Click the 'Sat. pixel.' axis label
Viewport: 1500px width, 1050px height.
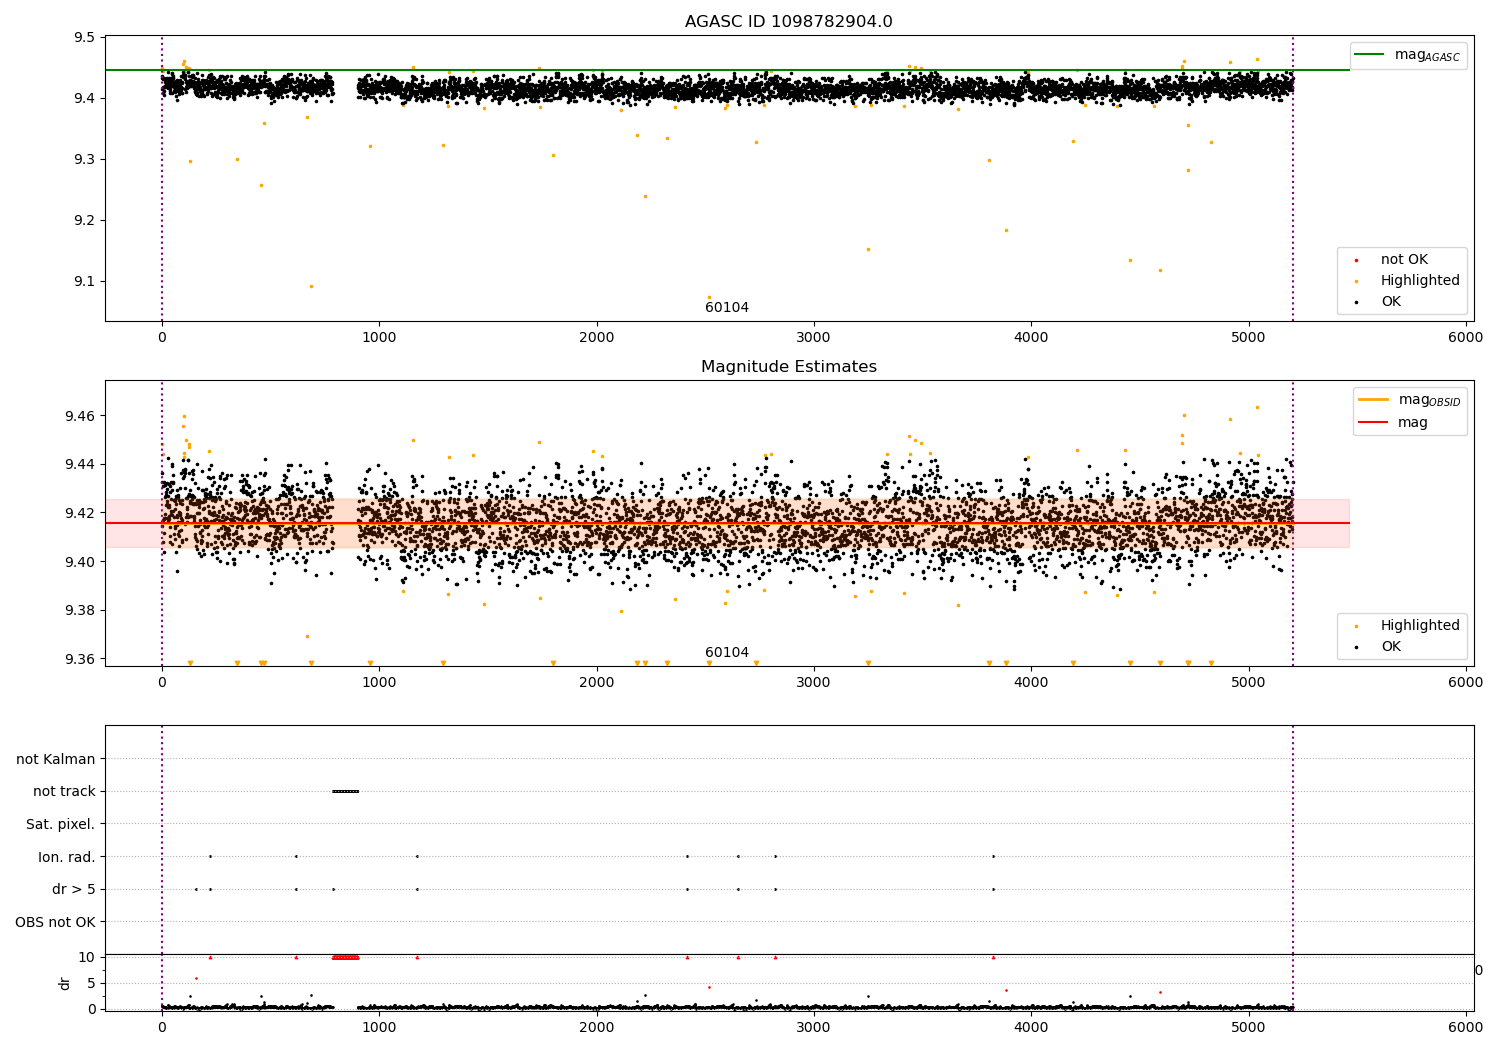click(x=61, y=825)
